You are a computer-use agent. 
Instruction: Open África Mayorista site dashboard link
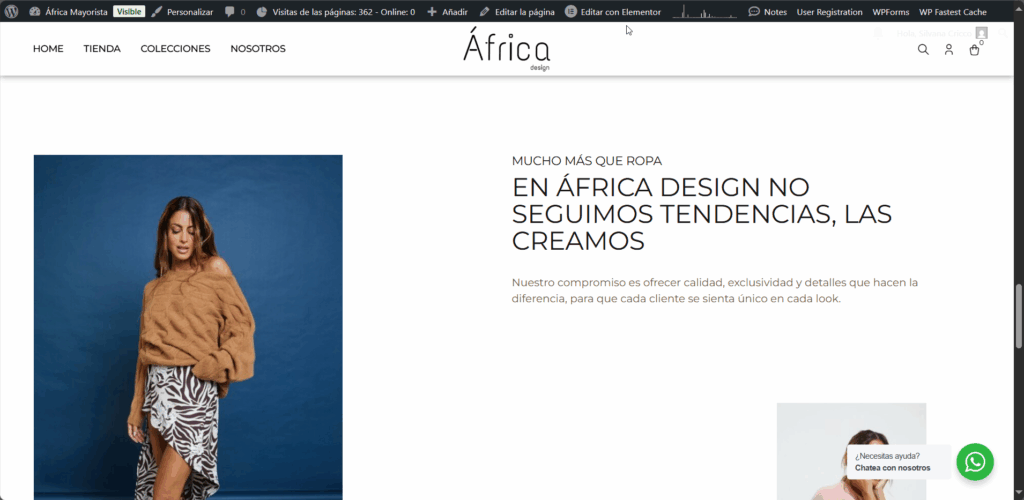tap(69, 12)
